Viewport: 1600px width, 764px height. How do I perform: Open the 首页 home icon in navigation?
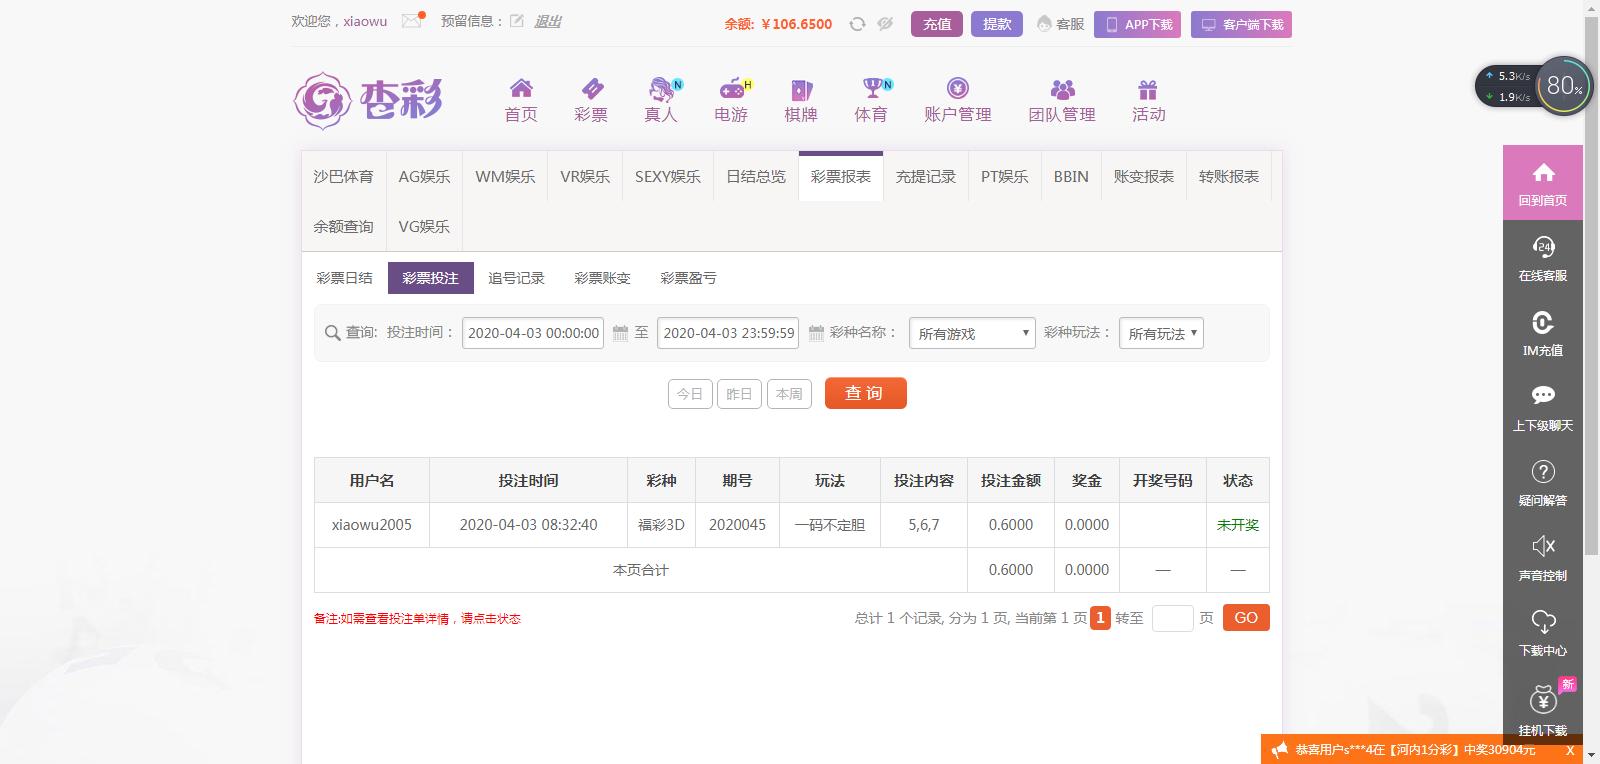click(x=521, y=90)
